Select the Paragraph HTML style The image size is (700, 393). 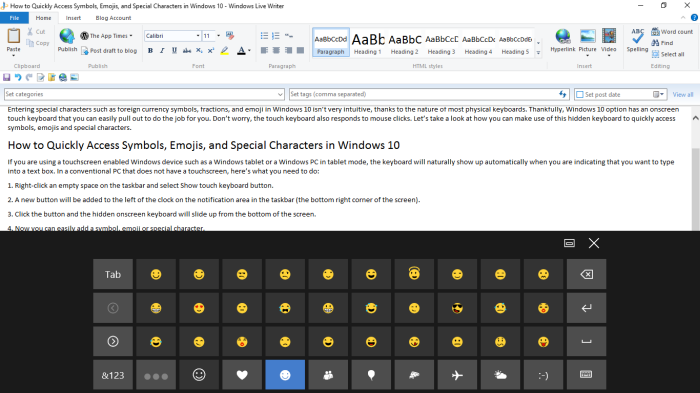coord(331,43)
